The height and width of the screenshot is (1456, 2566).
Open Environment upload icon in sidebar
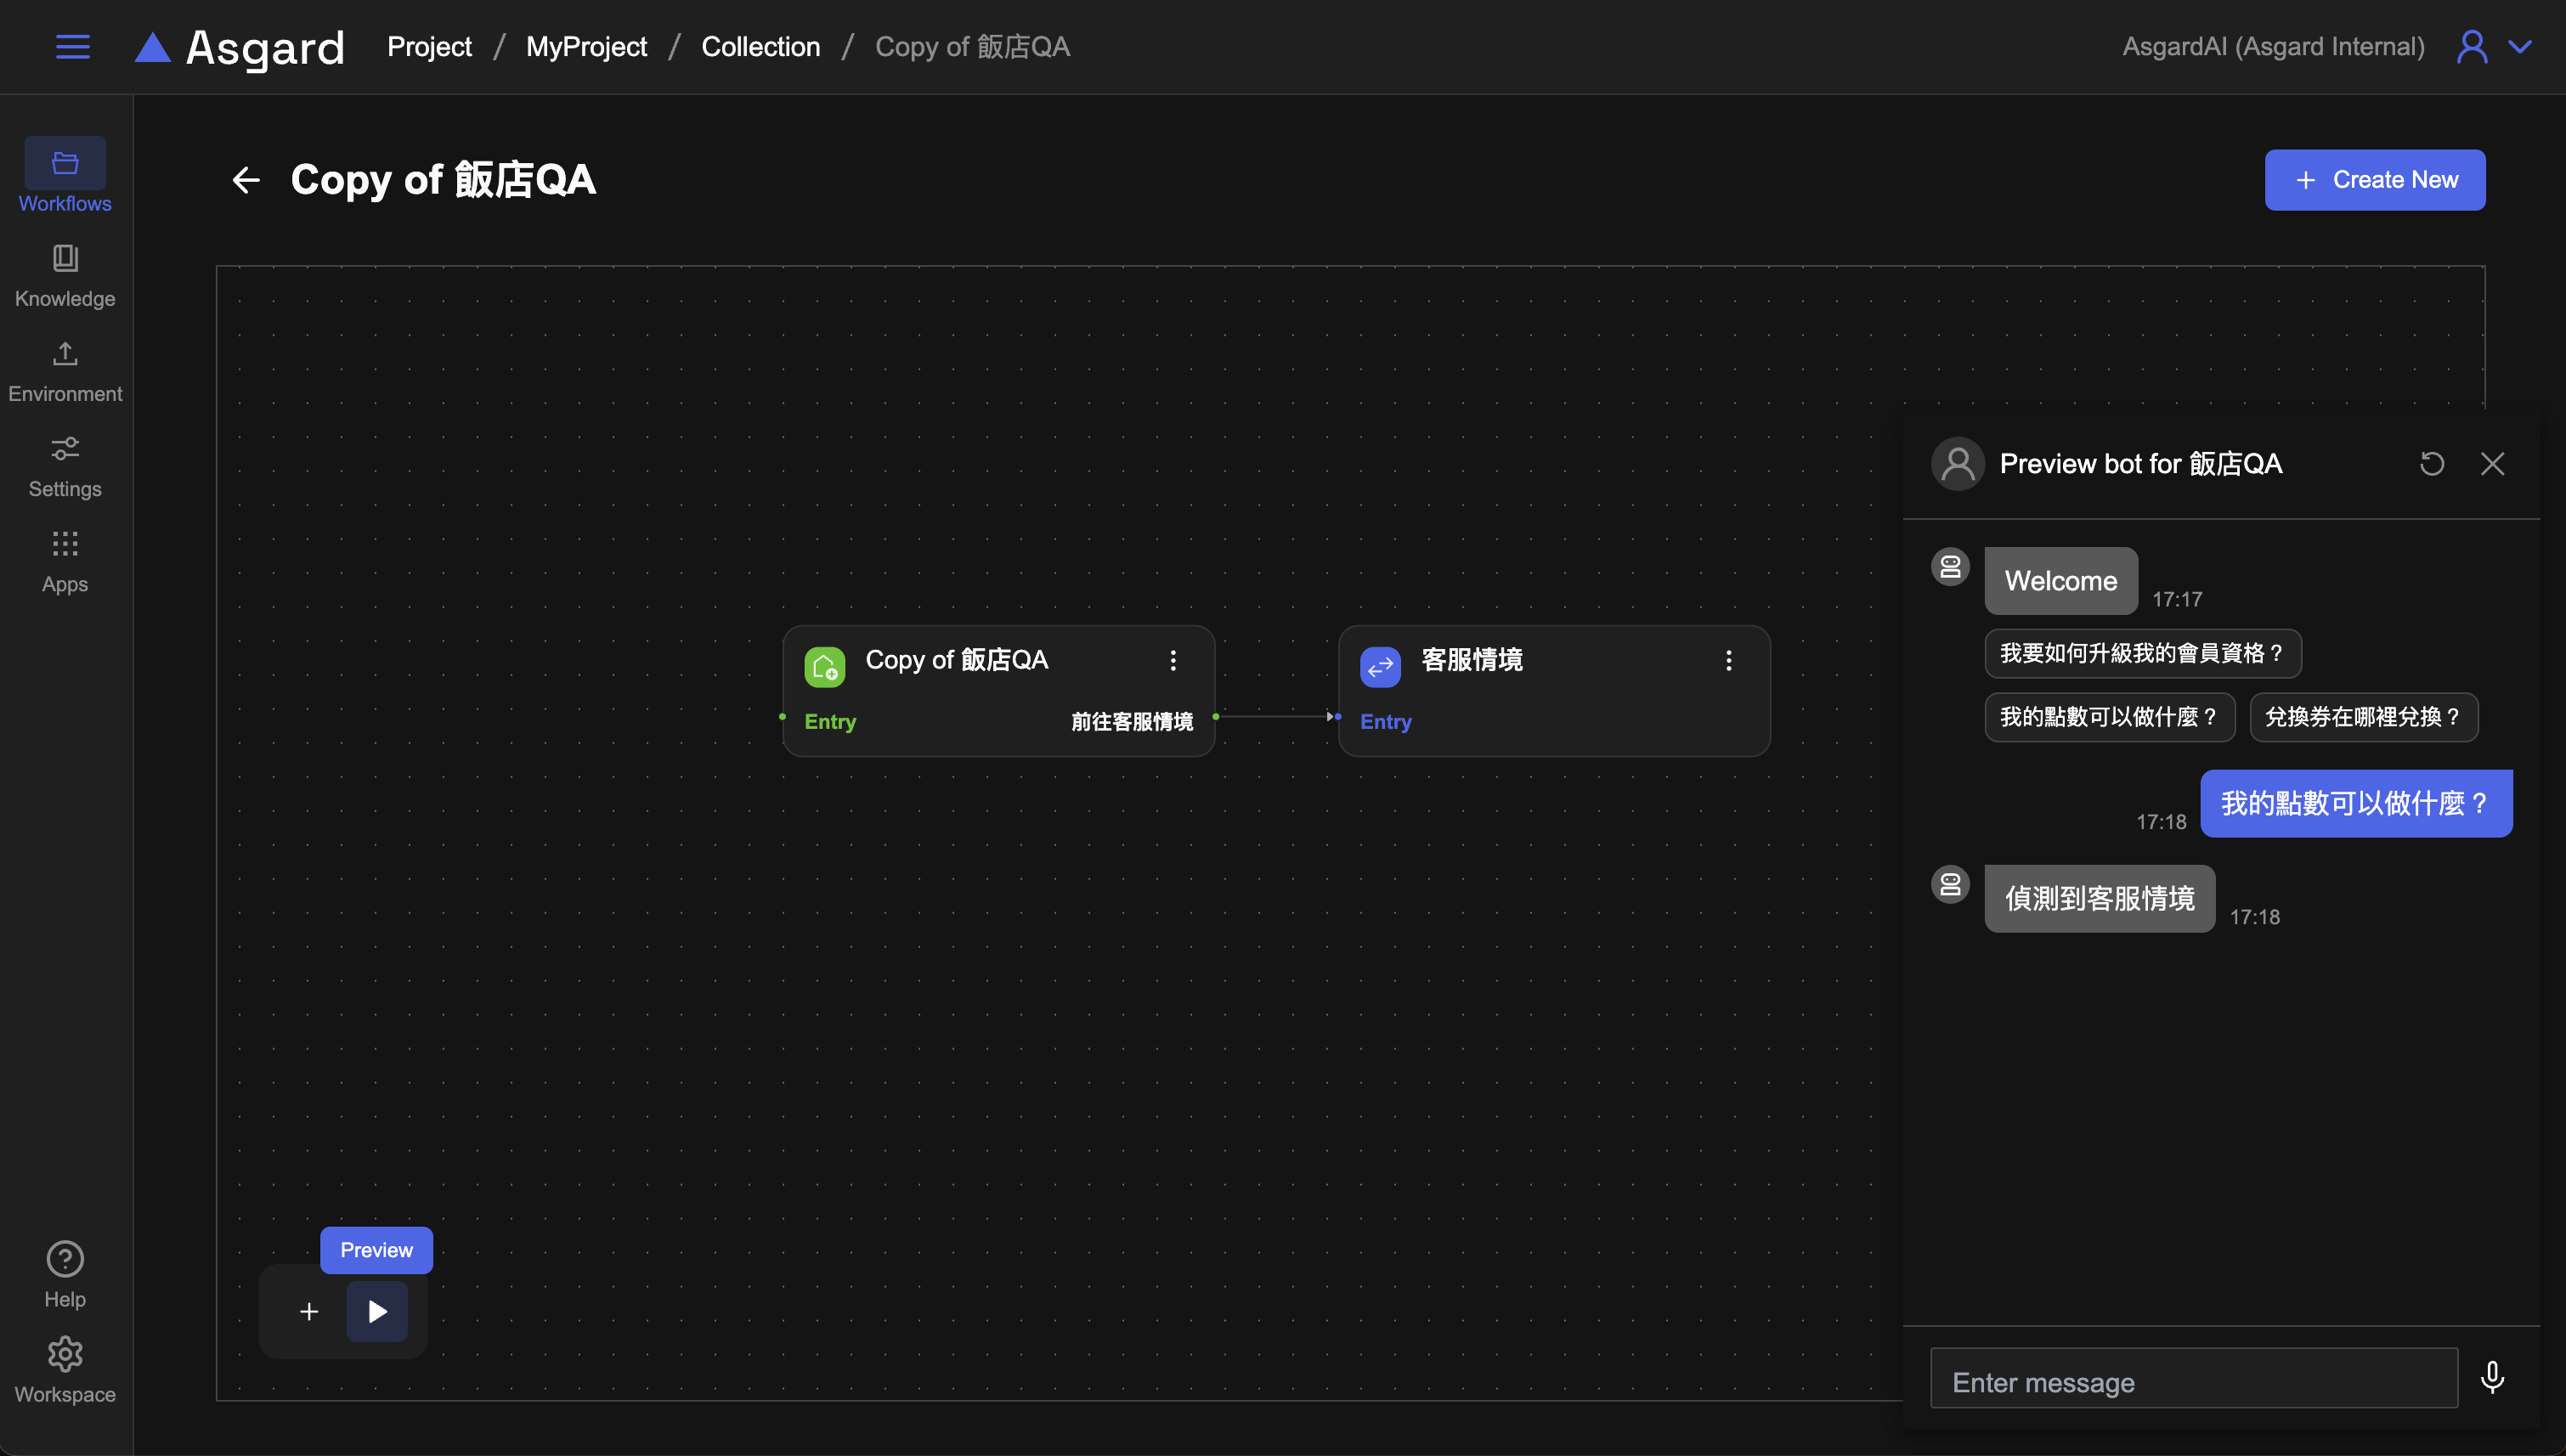pyautogui.click(x=65, y=354)
